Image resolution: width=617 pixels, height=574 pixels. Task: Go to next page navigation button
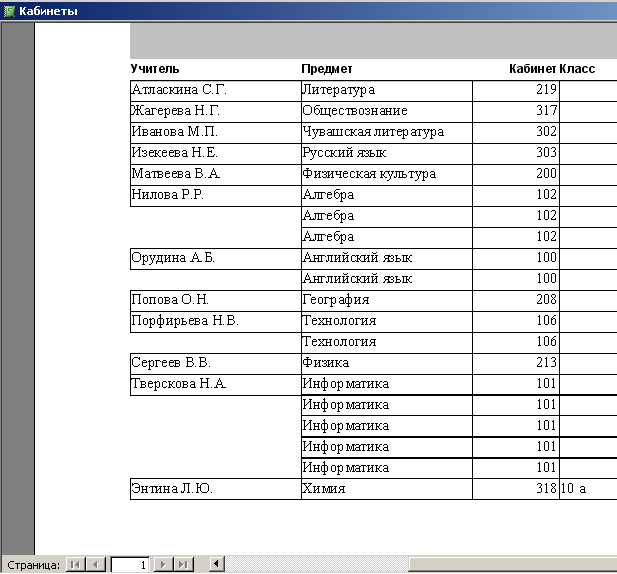click(163, 565)
